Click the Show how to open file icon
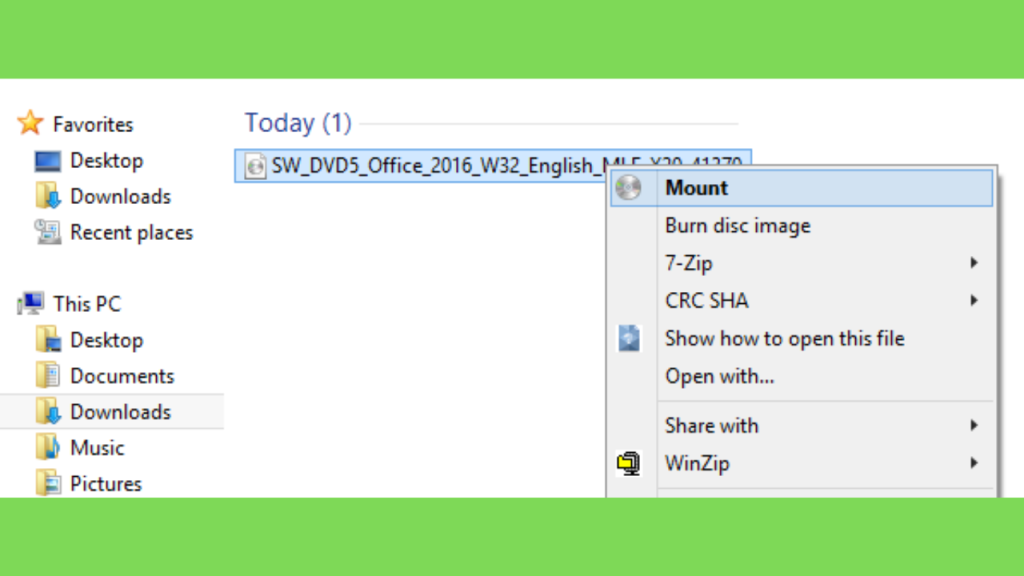The height and width of the screenshot is (576, 1024). click(628, 338)
